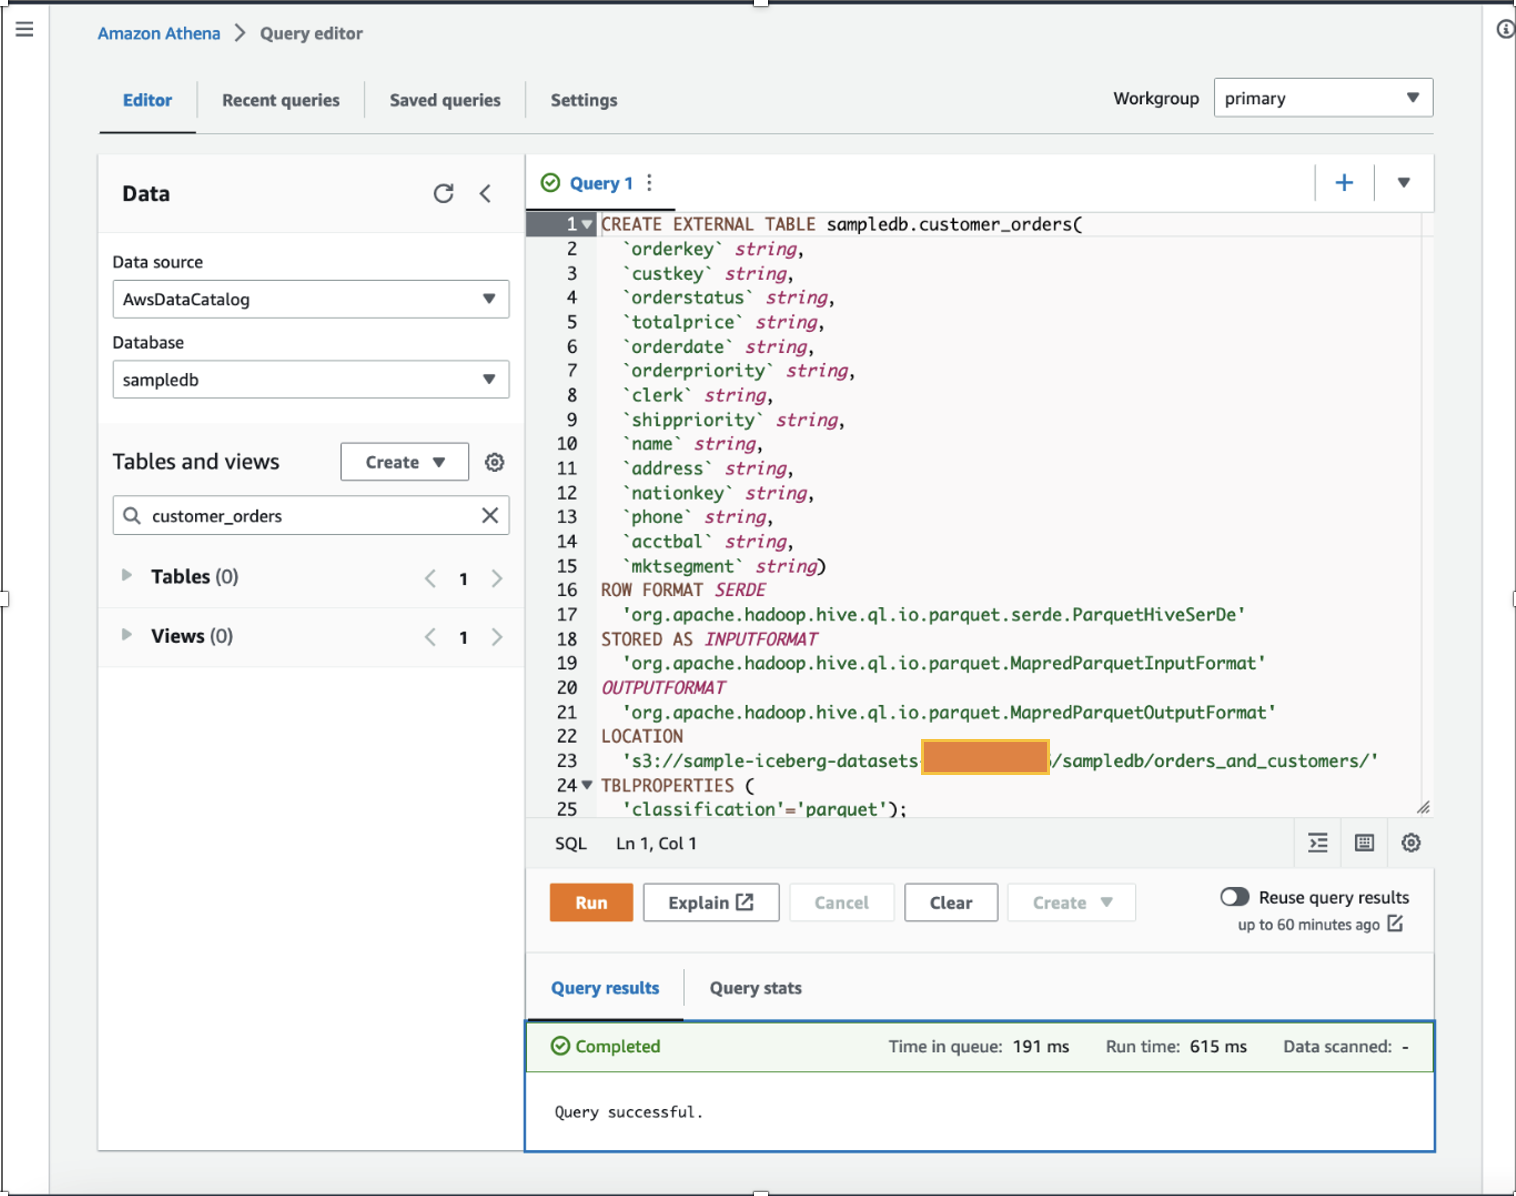The height and width of the screenshot is (1196, 1516).
Task: Toggle Reuse query results switch
Action: 1234,897
